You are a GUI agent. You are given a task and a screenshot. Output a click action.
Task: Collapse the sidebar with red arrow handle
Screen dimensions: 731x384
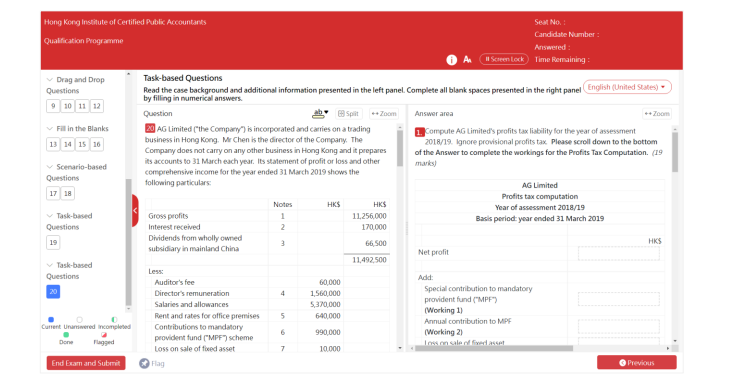click(x=135, y=211)
